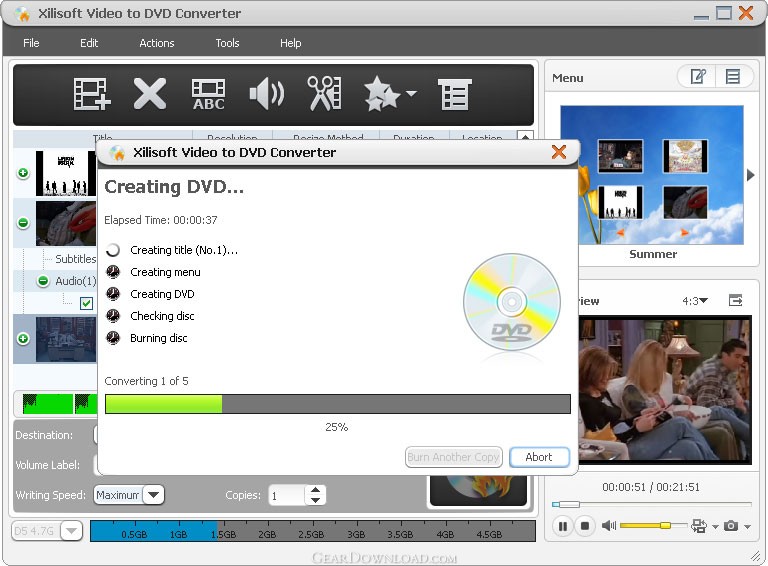The width and height of the screenshot is (768, 566).
Task: Expand the first video title with plus icon
Action: (x=23, y=173)
